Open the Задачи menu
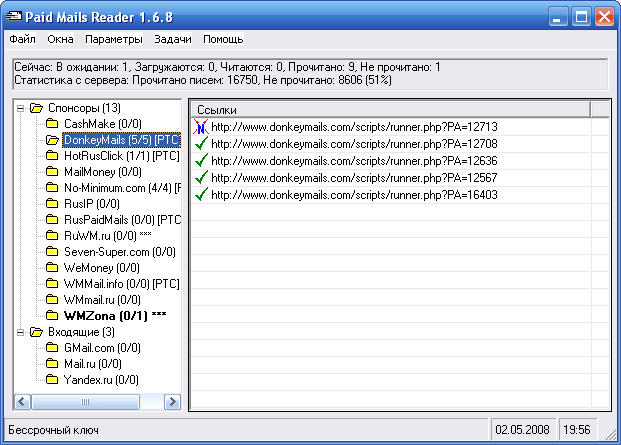This screenshot has height=445, width=621. [173, 39]
